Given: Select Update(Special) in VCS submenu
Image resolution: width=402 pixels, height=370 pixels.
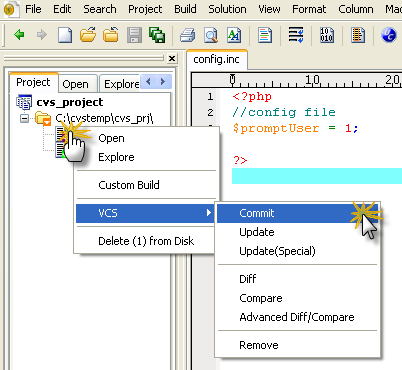Looking at the screenshot, I should [x=297, y=251].
